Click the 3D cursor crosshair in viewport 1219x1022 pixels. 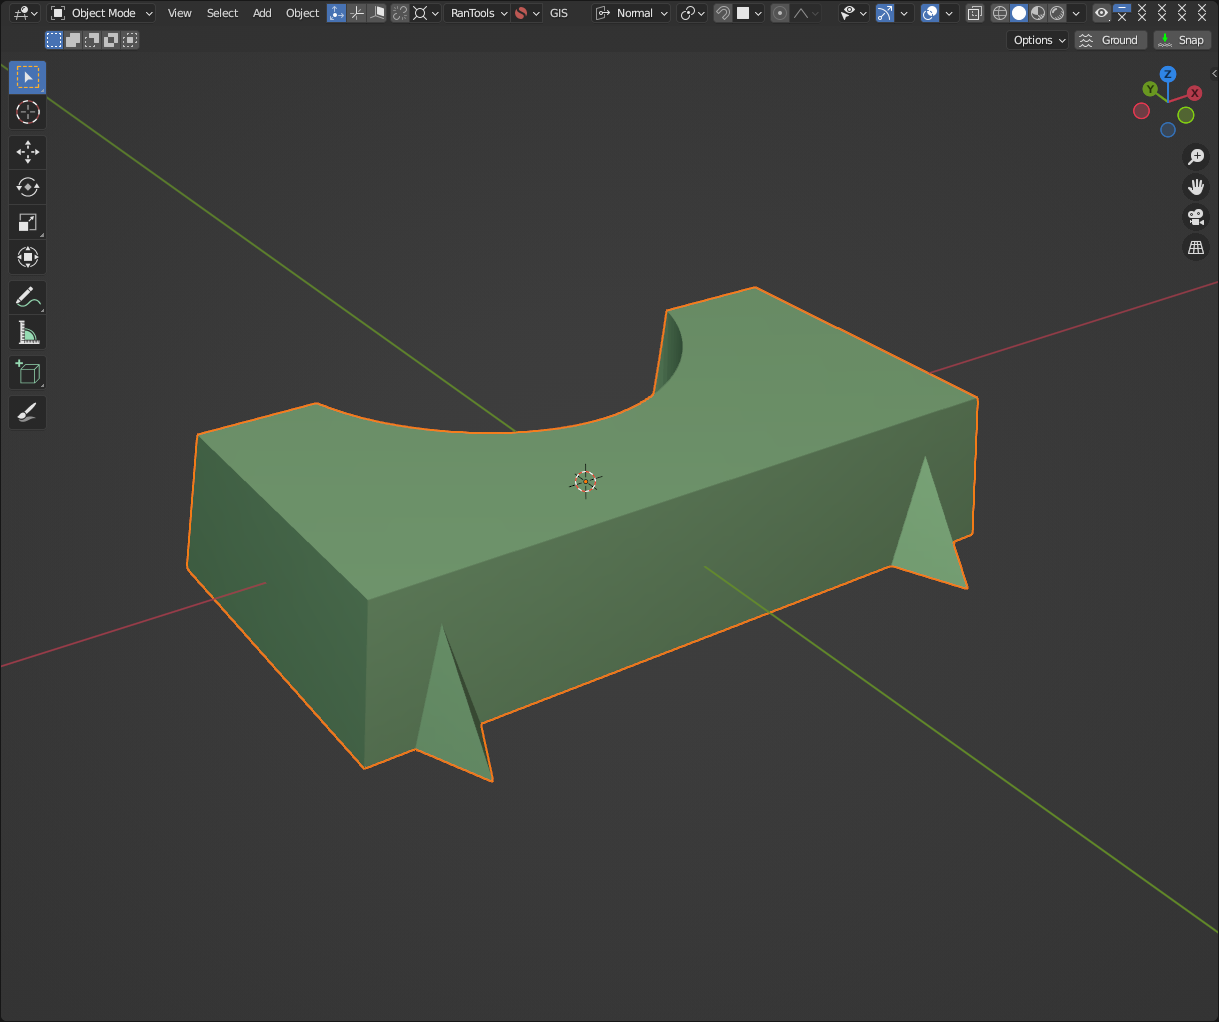(585, 481)
